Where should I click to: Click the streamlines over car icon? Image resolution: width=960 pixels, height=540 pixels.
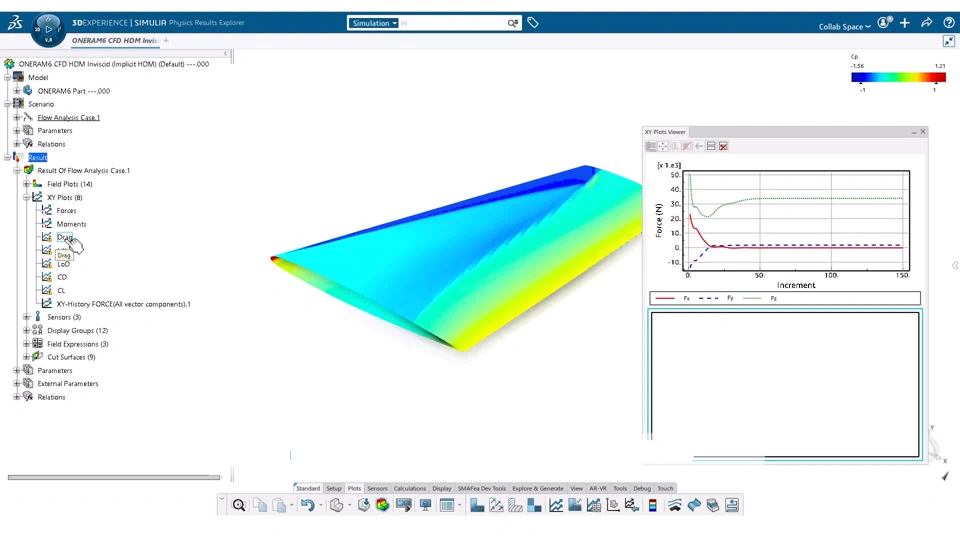tap(674, 505)
